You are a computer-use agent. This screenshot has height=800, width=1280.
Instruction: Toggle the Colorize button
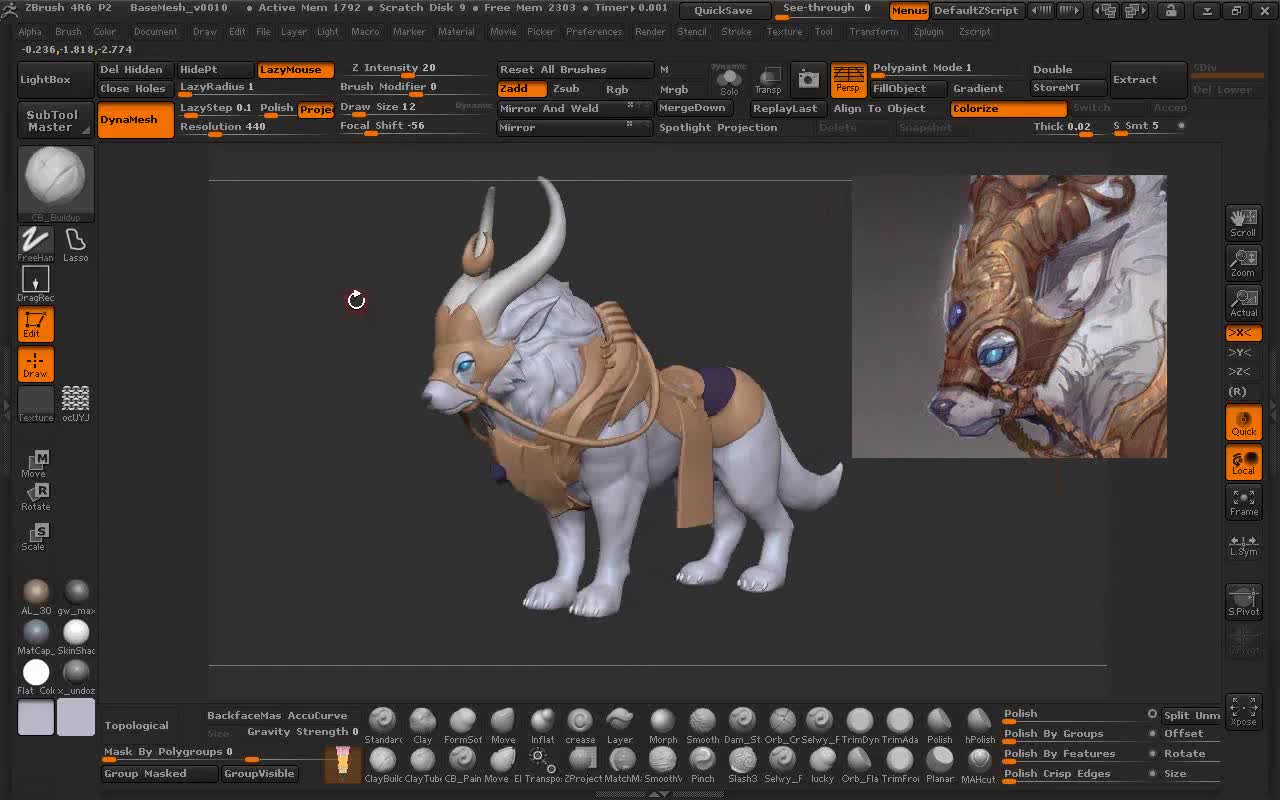[x=1008, y=108]
